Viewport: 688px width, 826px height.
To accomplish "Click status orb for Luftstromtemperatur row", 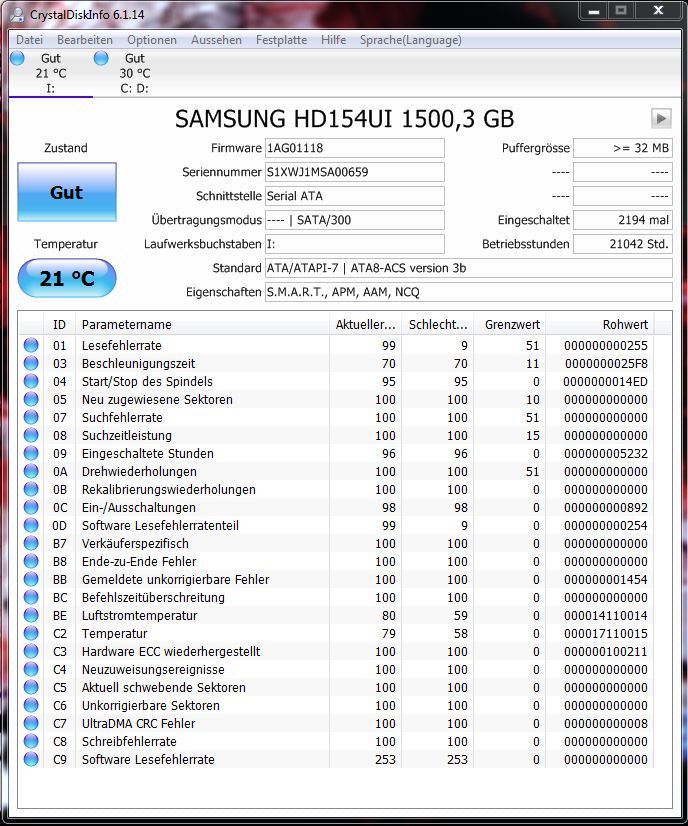I will click(31, 615).
